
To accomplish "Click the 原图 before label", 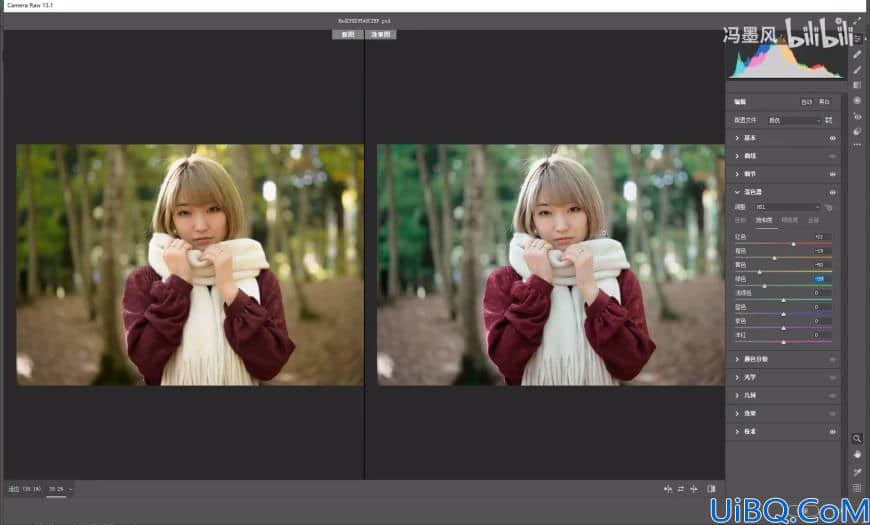I will (348, 34).
